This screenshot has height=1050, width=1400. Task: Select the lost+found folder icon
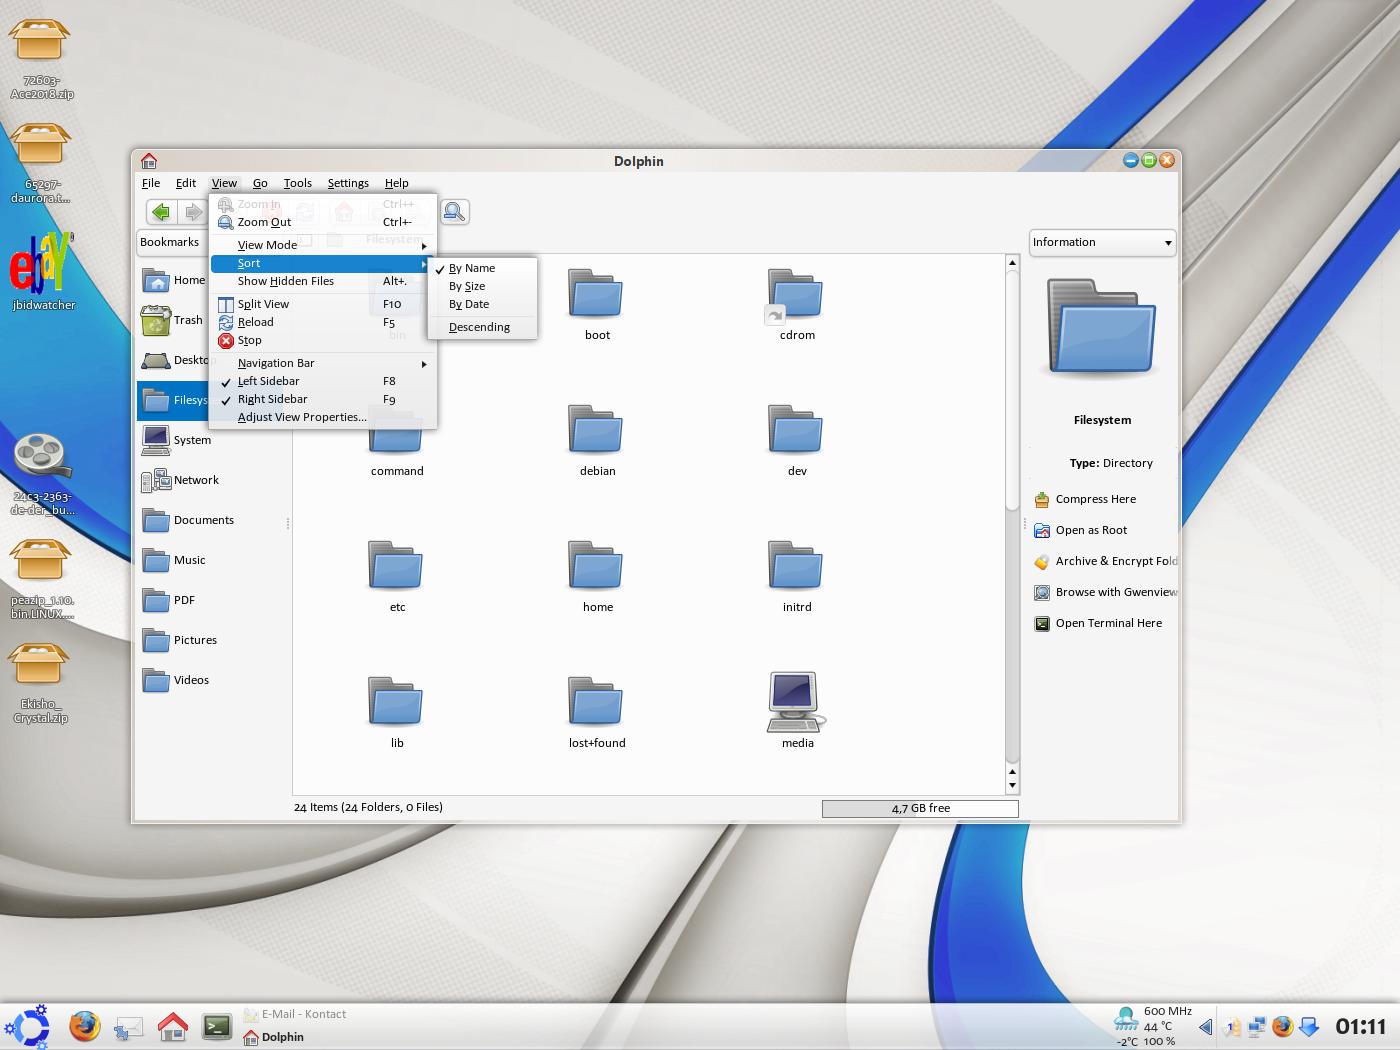596,702
